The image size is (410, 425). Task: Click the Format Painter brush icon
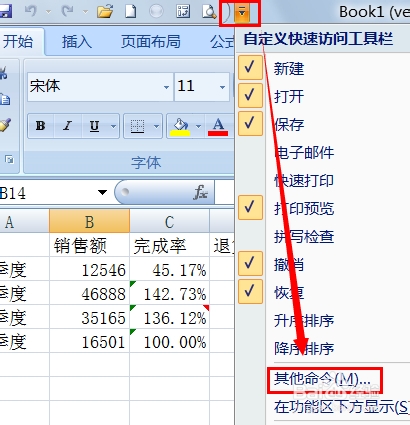pyautogui.click(x=5, y=125)
